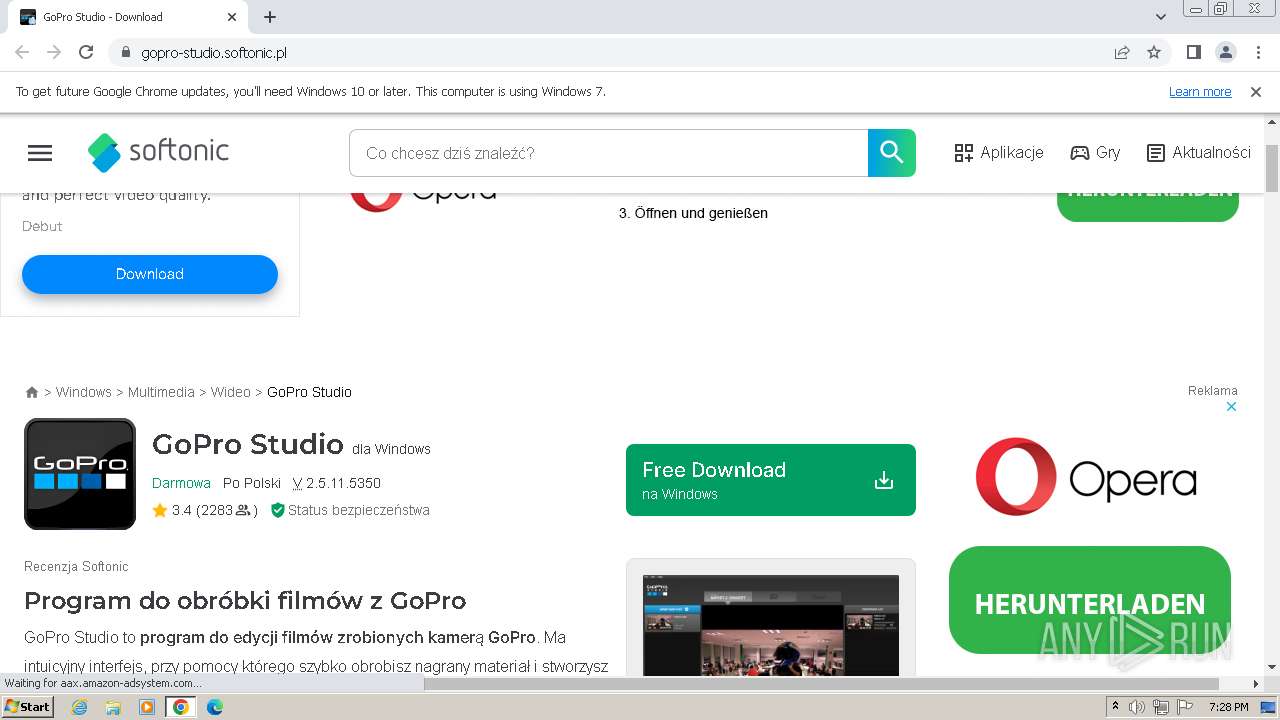
Task: Click the Chrome taskbar icon
Action: 181,707
